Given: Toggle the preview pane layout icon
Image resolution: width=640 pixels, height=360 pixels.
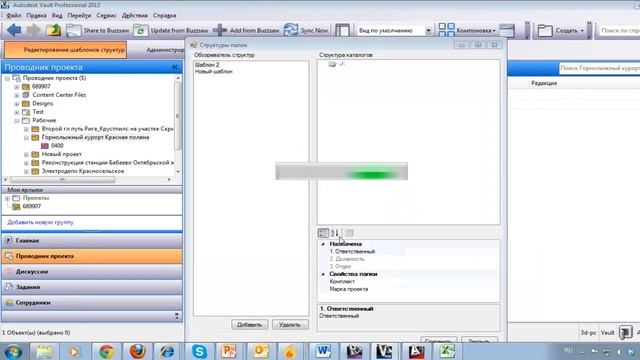Looking at the screenshot, I should [342, 30].
